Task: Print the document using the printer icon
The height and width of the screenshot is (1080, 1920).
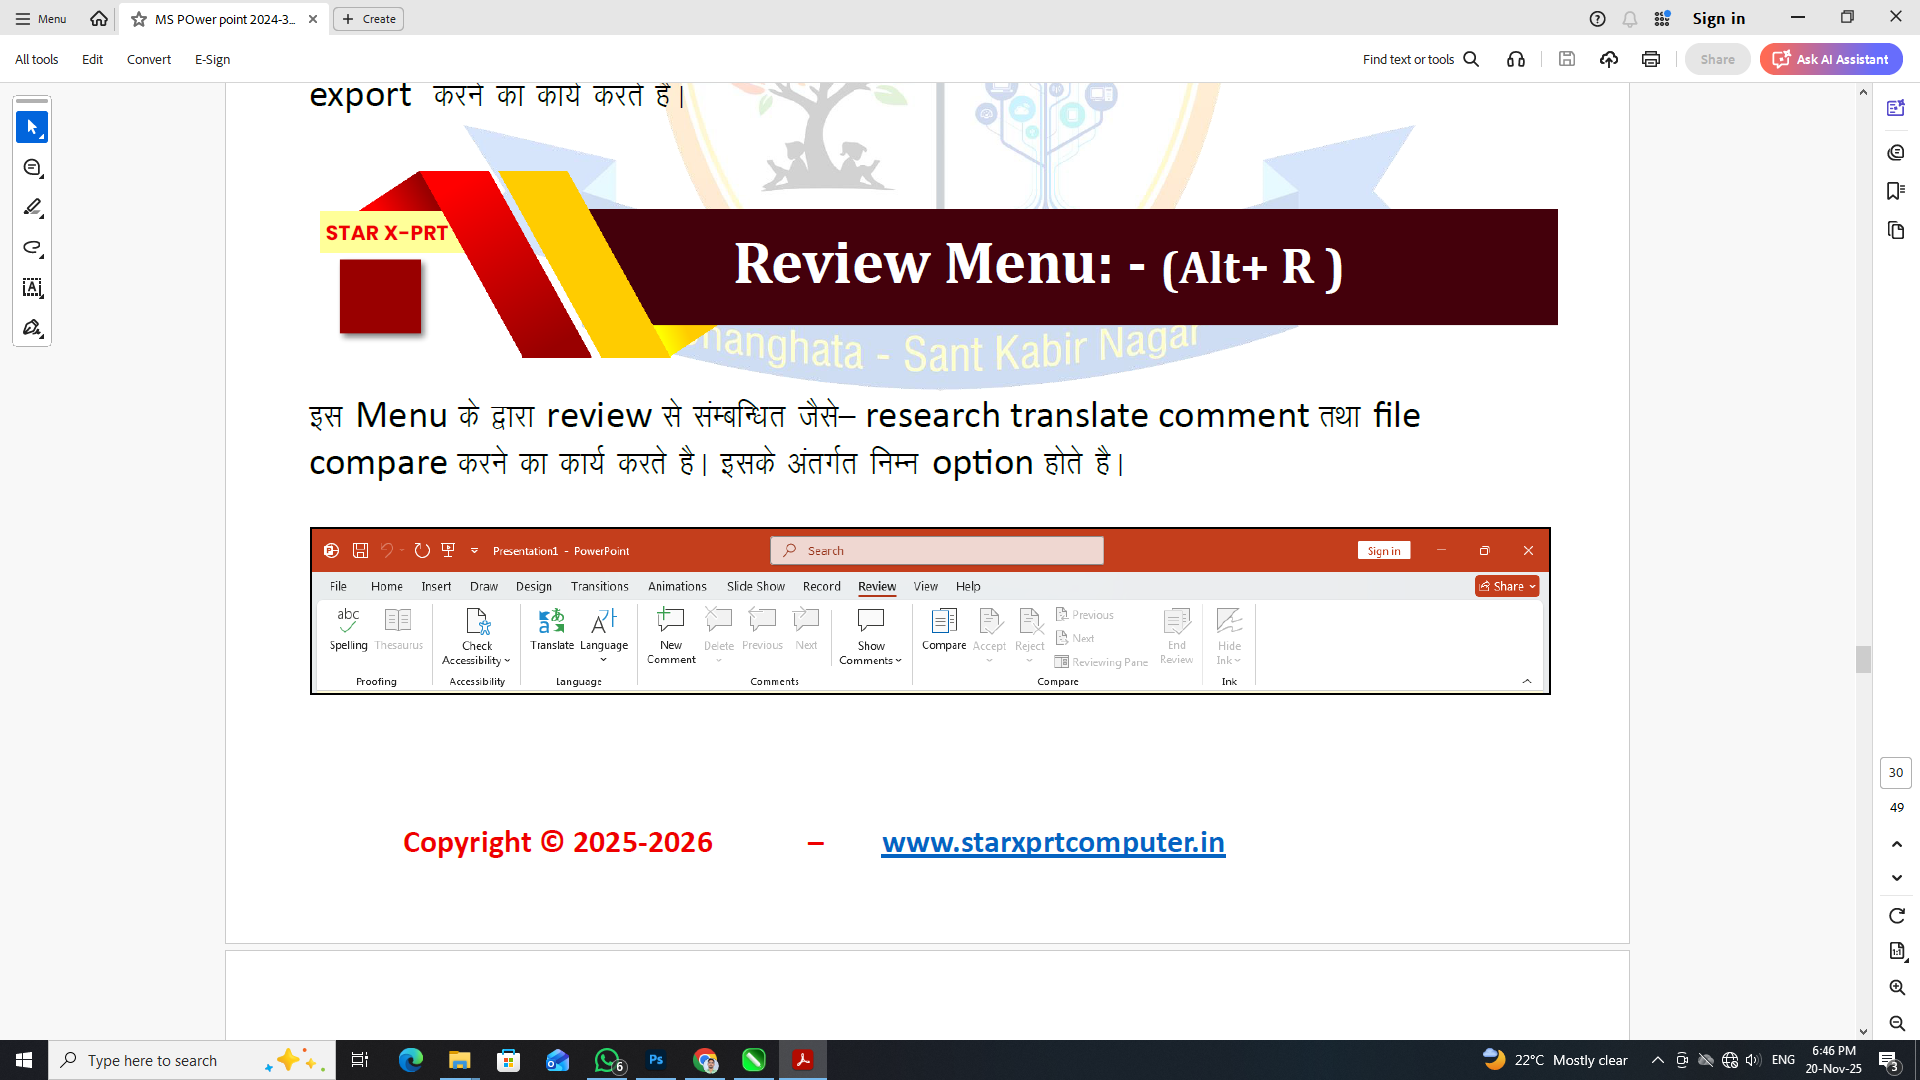Action: pos(1650,59)
